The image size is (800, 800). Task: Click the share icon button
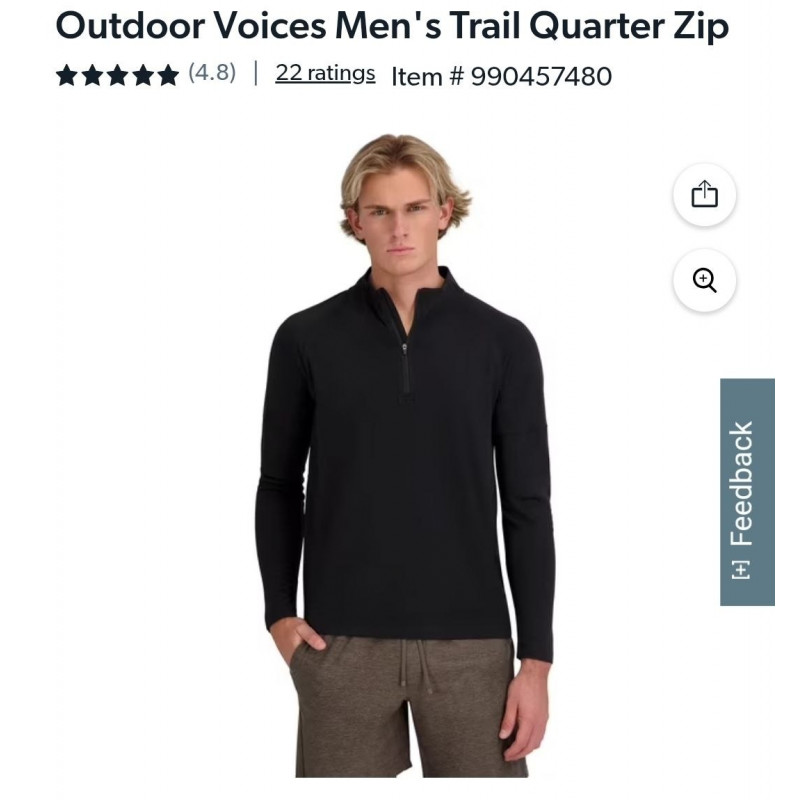click(x=704, y=194)
